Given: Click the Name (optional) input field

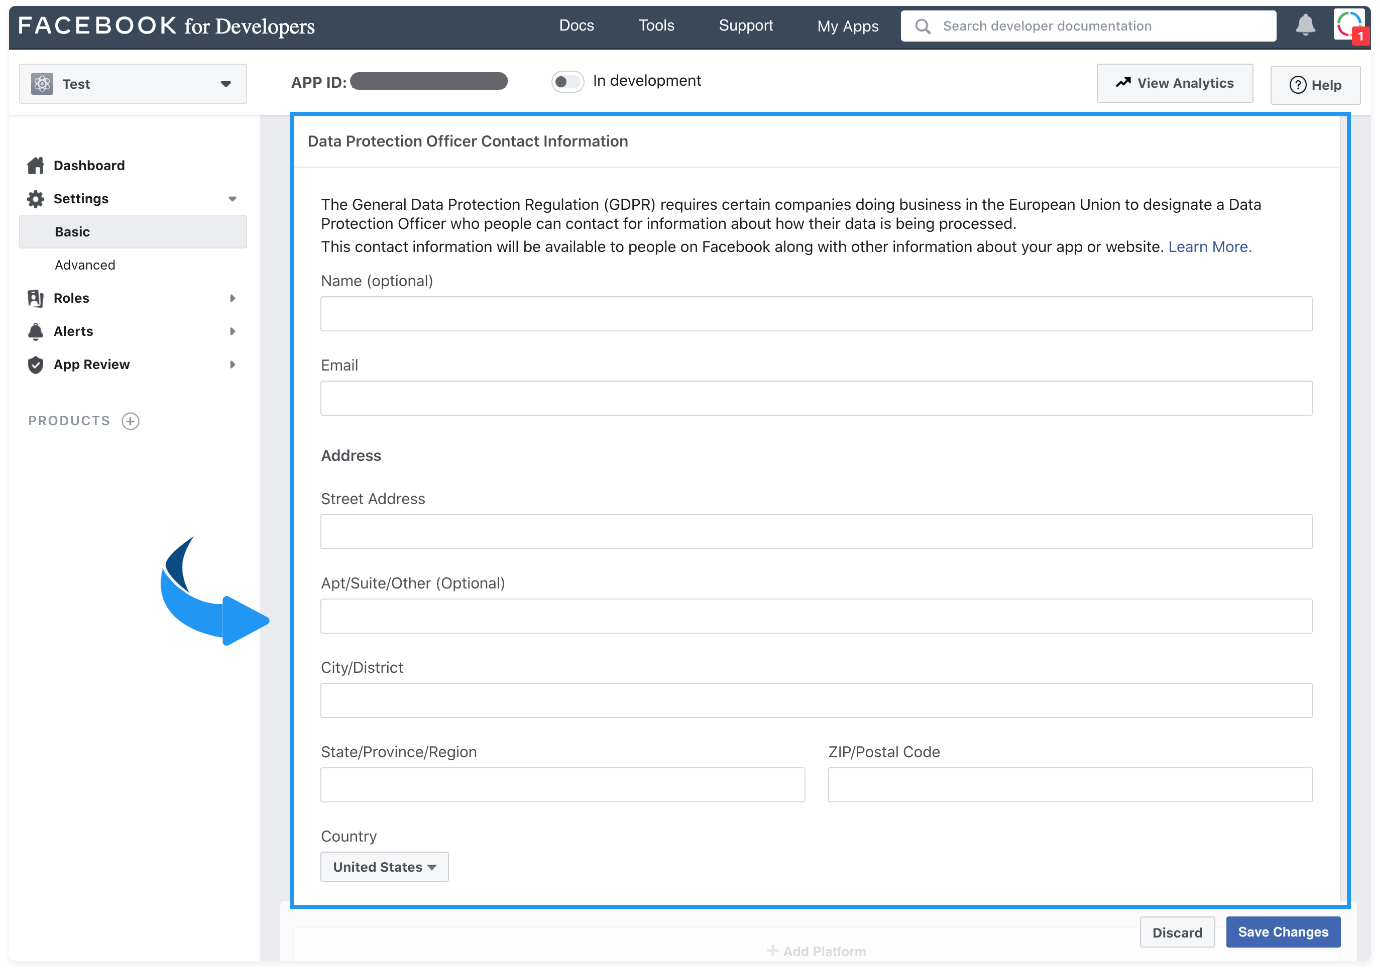Looking at the screenshot, I should 816,314.
